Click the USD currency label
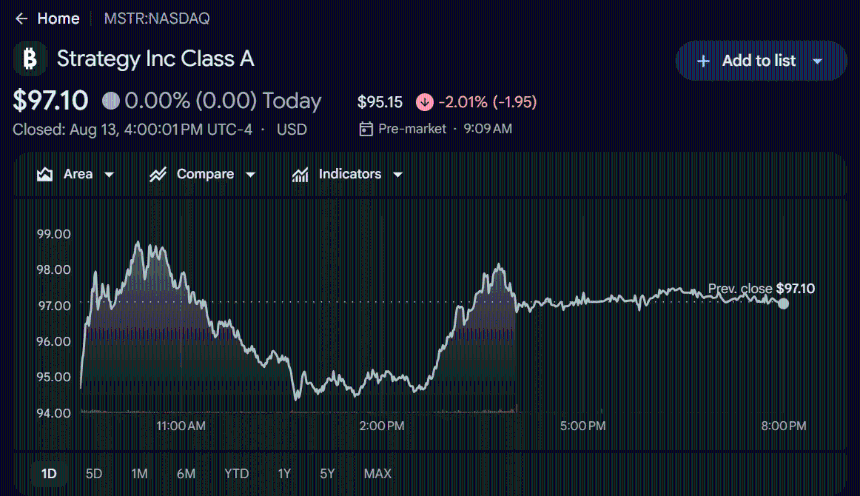The height and width of the screenshot is (496, 860). point(292,130)
